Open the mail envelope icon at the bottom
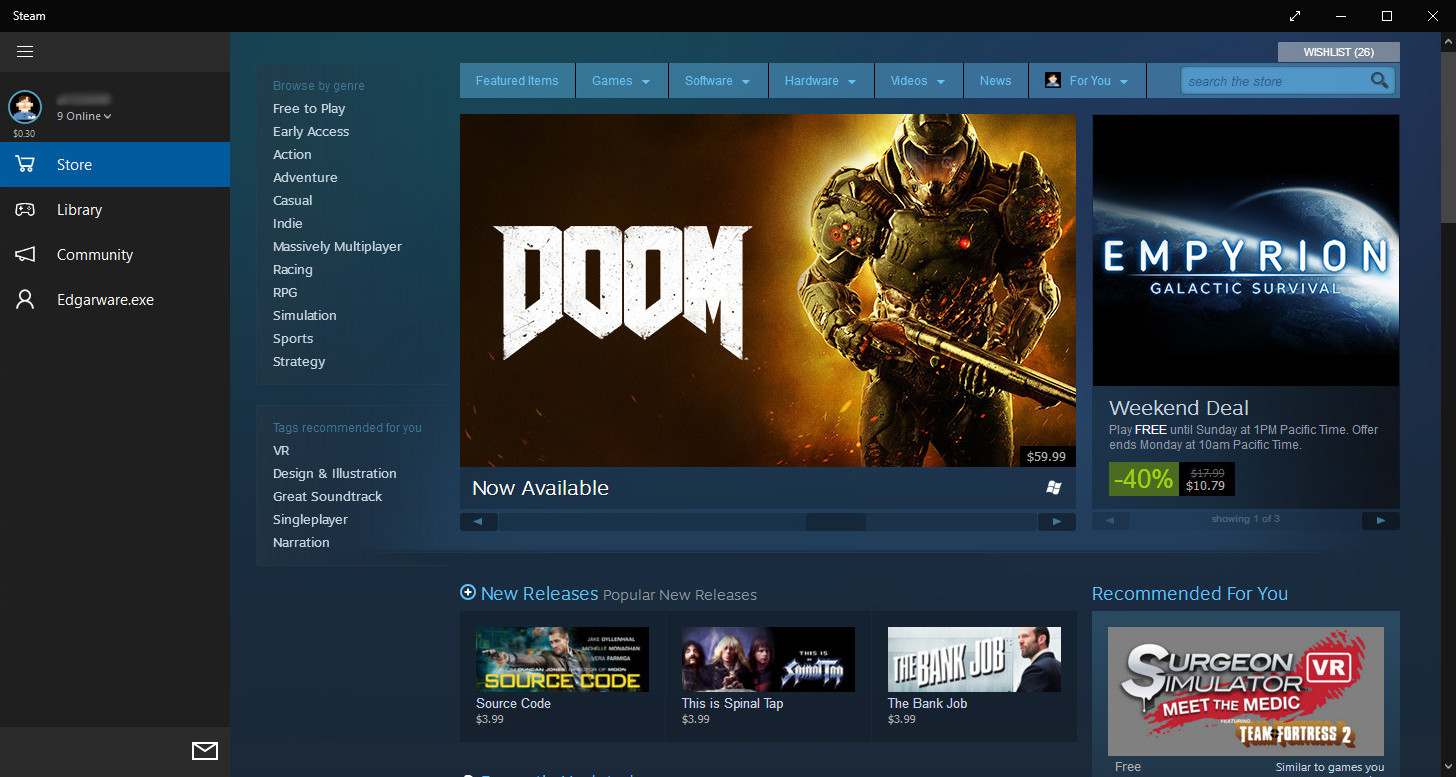Image resolution: width=1456 pixels, height=777 pixels. (204, 750)
